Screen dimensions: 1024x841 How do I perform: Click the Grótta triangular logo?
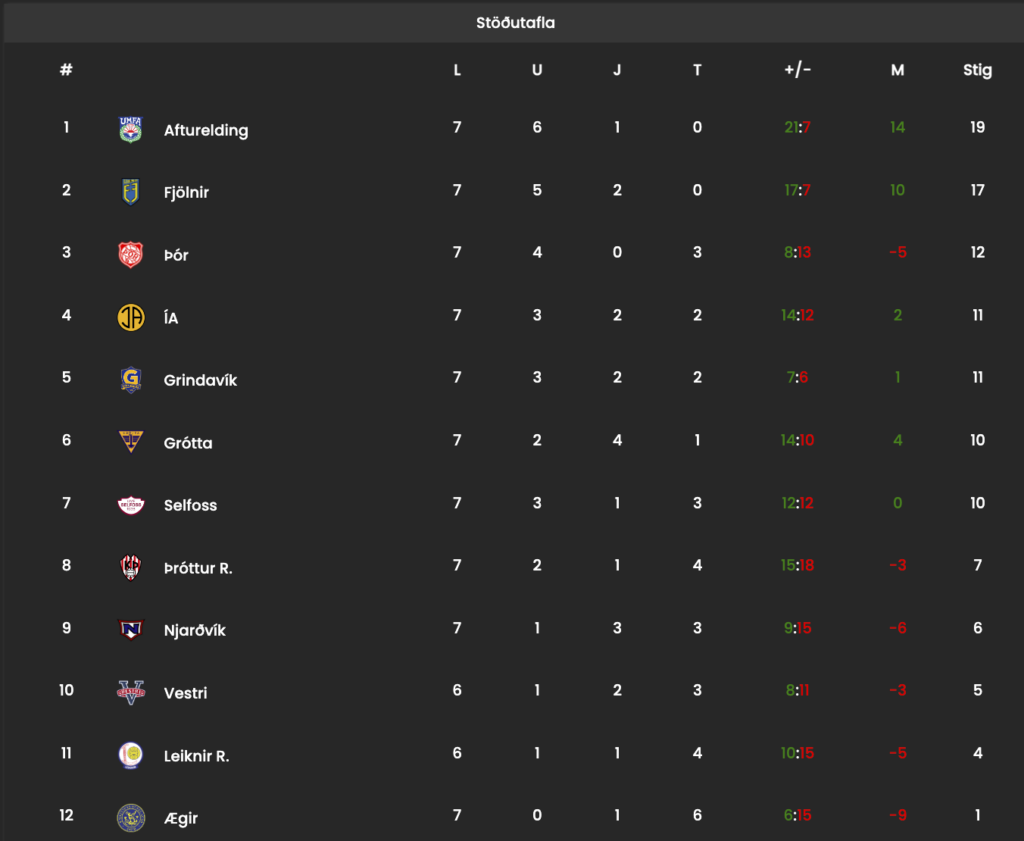(131, 442)
